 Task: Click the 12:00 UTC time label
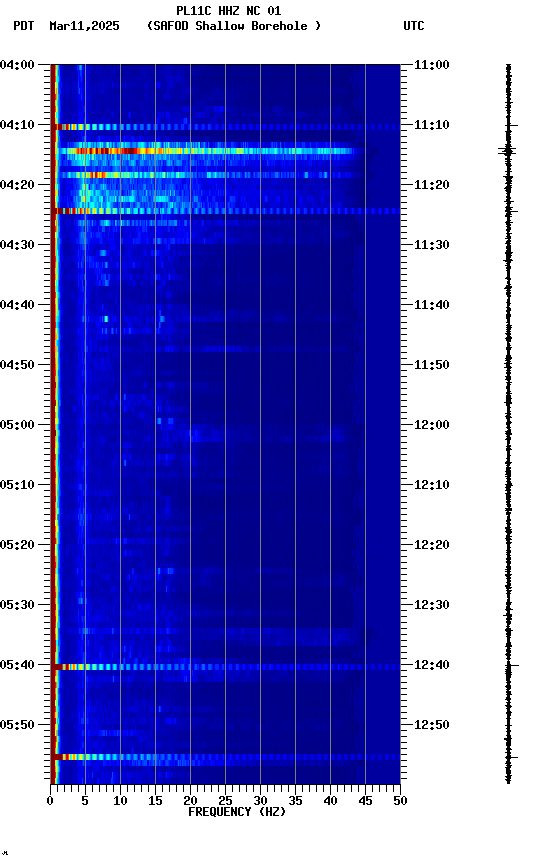(432, 425)
